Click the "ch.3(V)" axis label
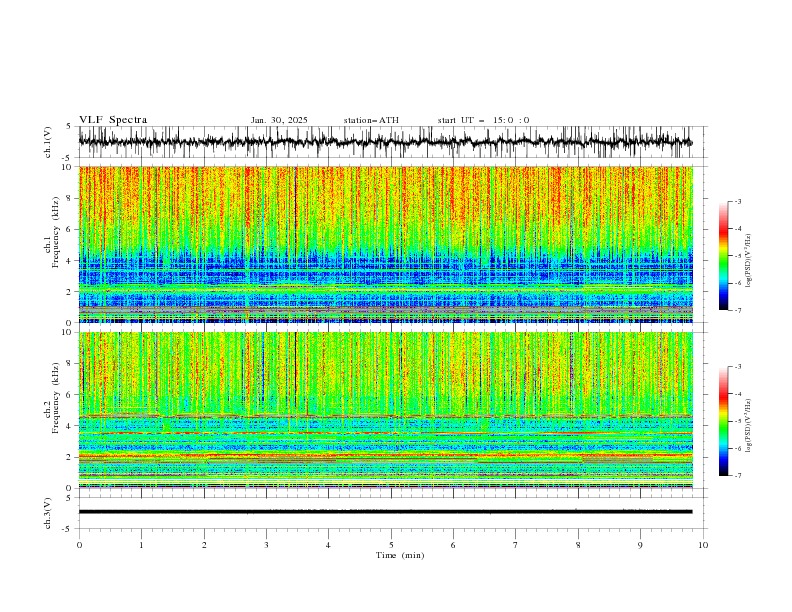The image size is (792, 612). tap(48, 513)
